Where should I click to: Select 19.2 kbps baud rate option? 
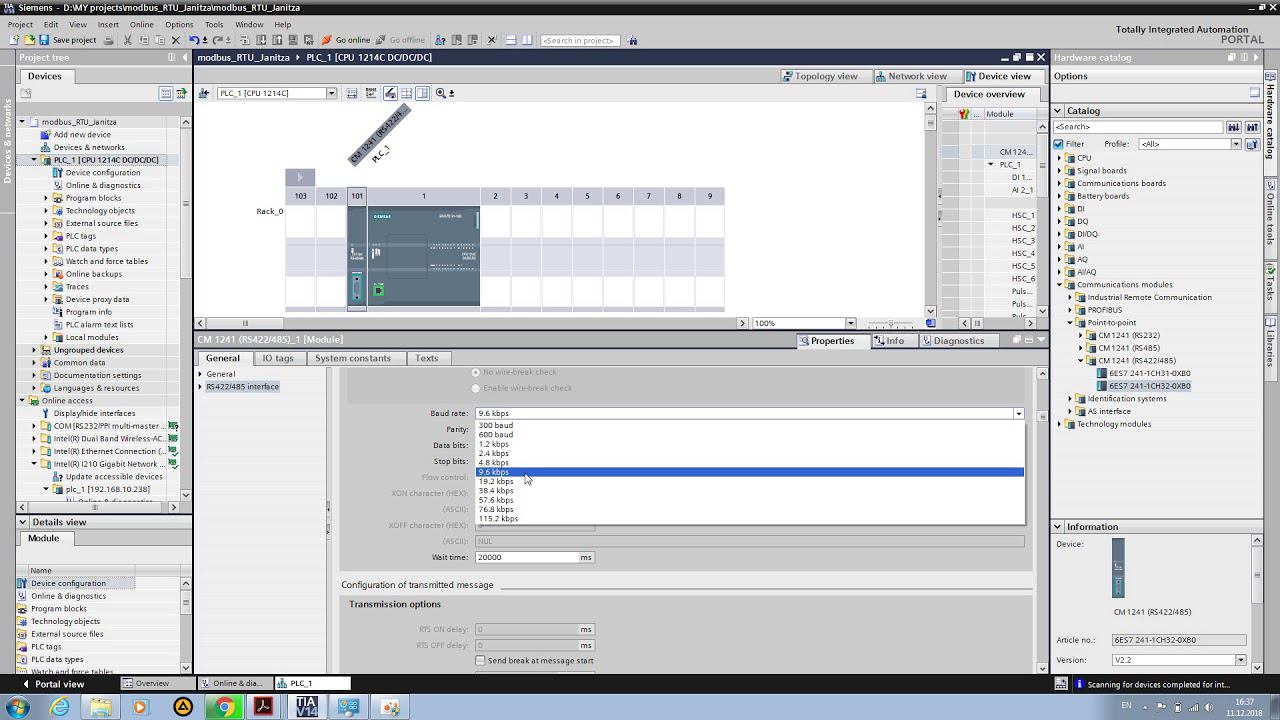(x=750, y=481)
